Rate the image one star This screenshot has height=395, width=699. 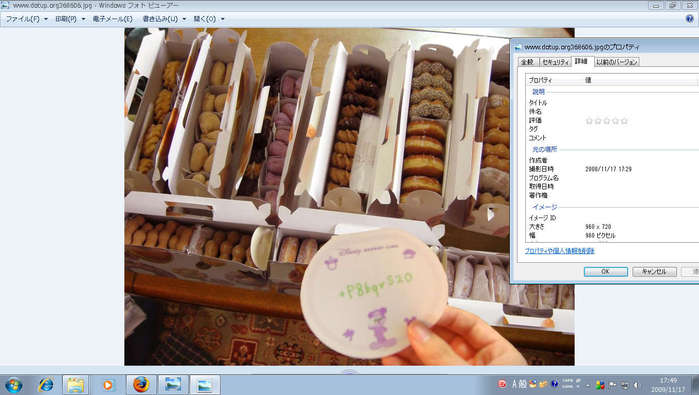point(589,121)
